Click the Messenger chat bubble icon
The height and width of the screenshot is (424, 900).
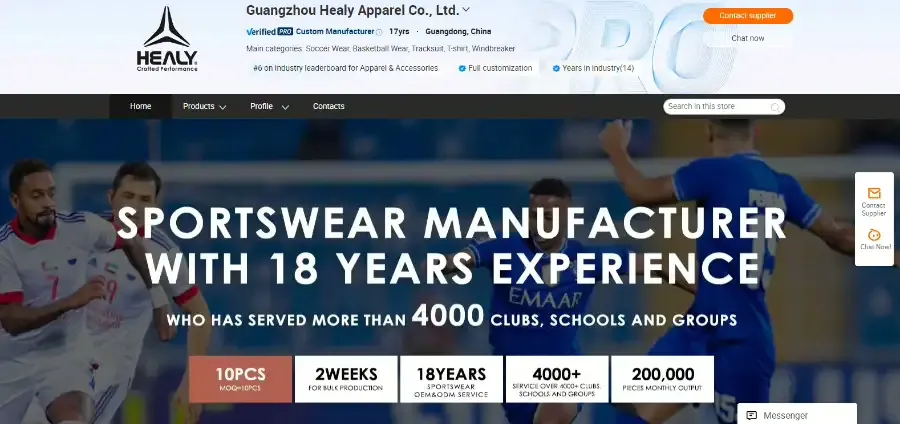(x=751, y=415)
